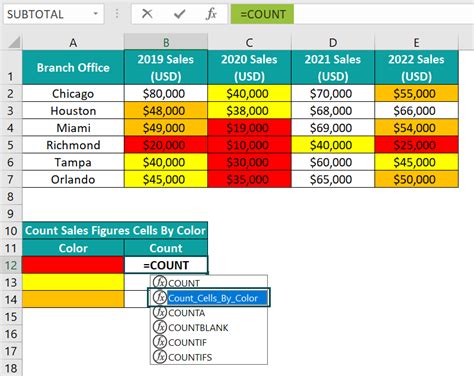Click the Enter checkmark formula bar icon
This screenshot has height=376, width=474.
tap(179, 14)
